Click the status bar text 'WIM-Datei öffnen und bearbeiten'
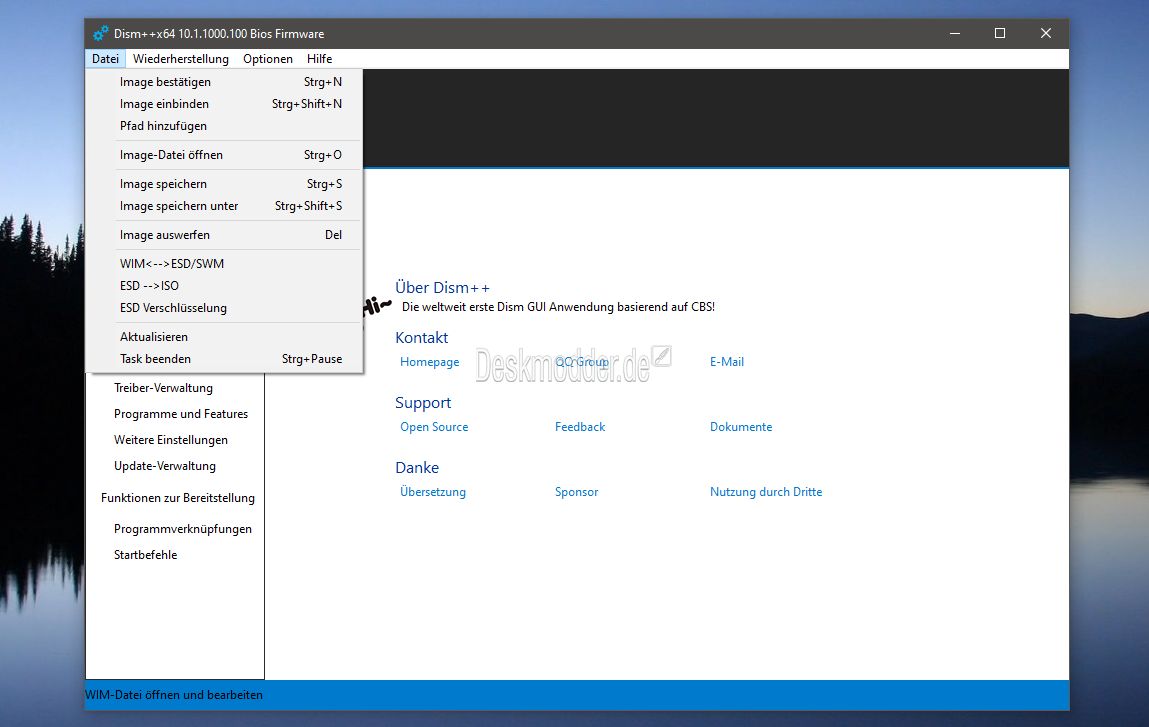This screenshot has height=727, width=1149. (x=174, y=695)
